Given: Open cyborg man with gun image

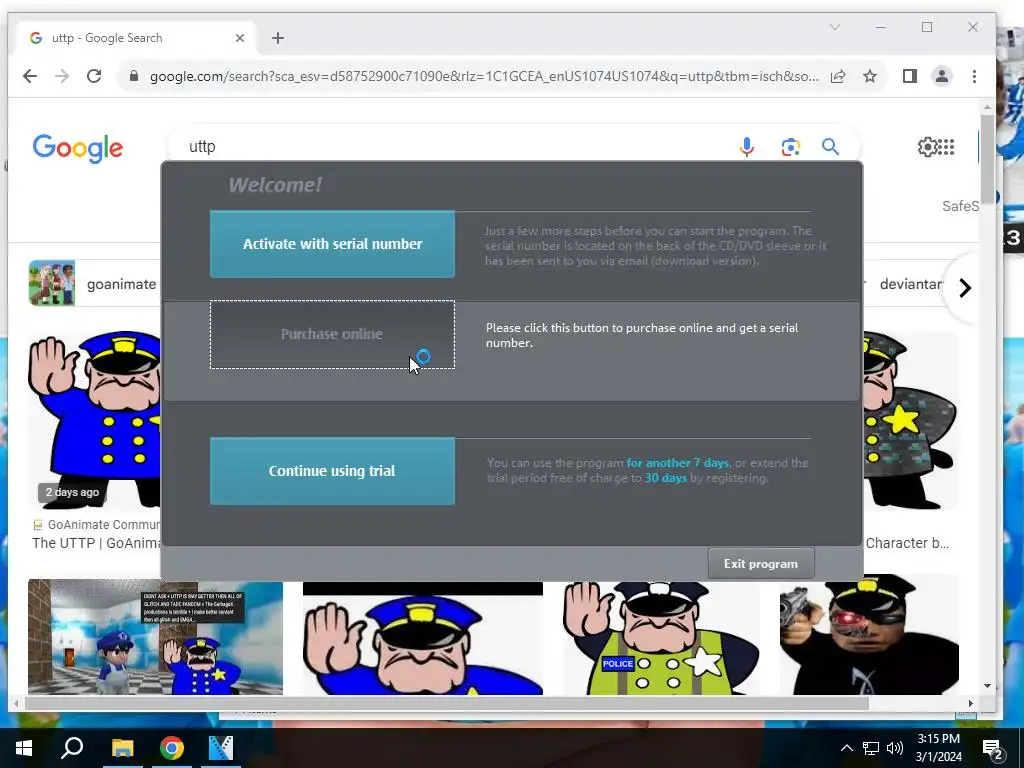Looking at the screenshot, I should click(x=869, y=635).
